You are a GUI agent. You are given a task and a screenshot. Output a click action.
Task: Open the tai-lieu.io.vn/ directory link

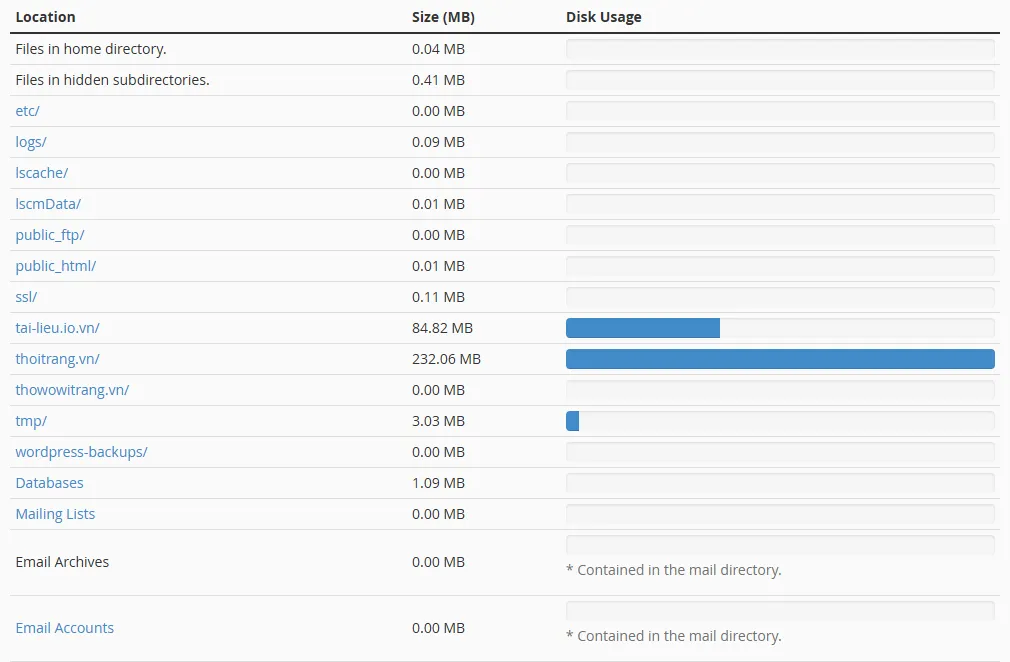click(x=57, y=327)
